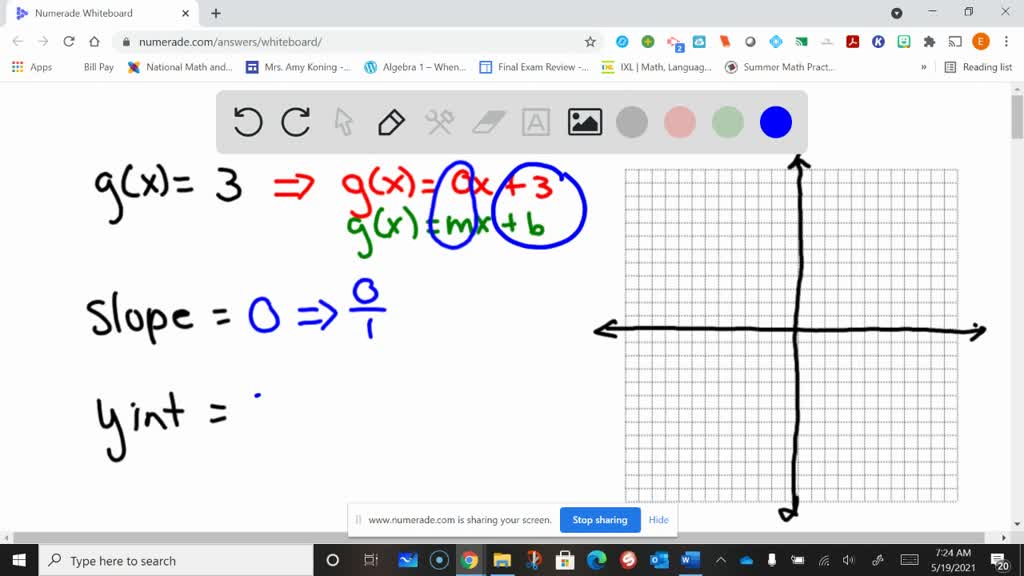Go to the browser home page

pos(94,42)
